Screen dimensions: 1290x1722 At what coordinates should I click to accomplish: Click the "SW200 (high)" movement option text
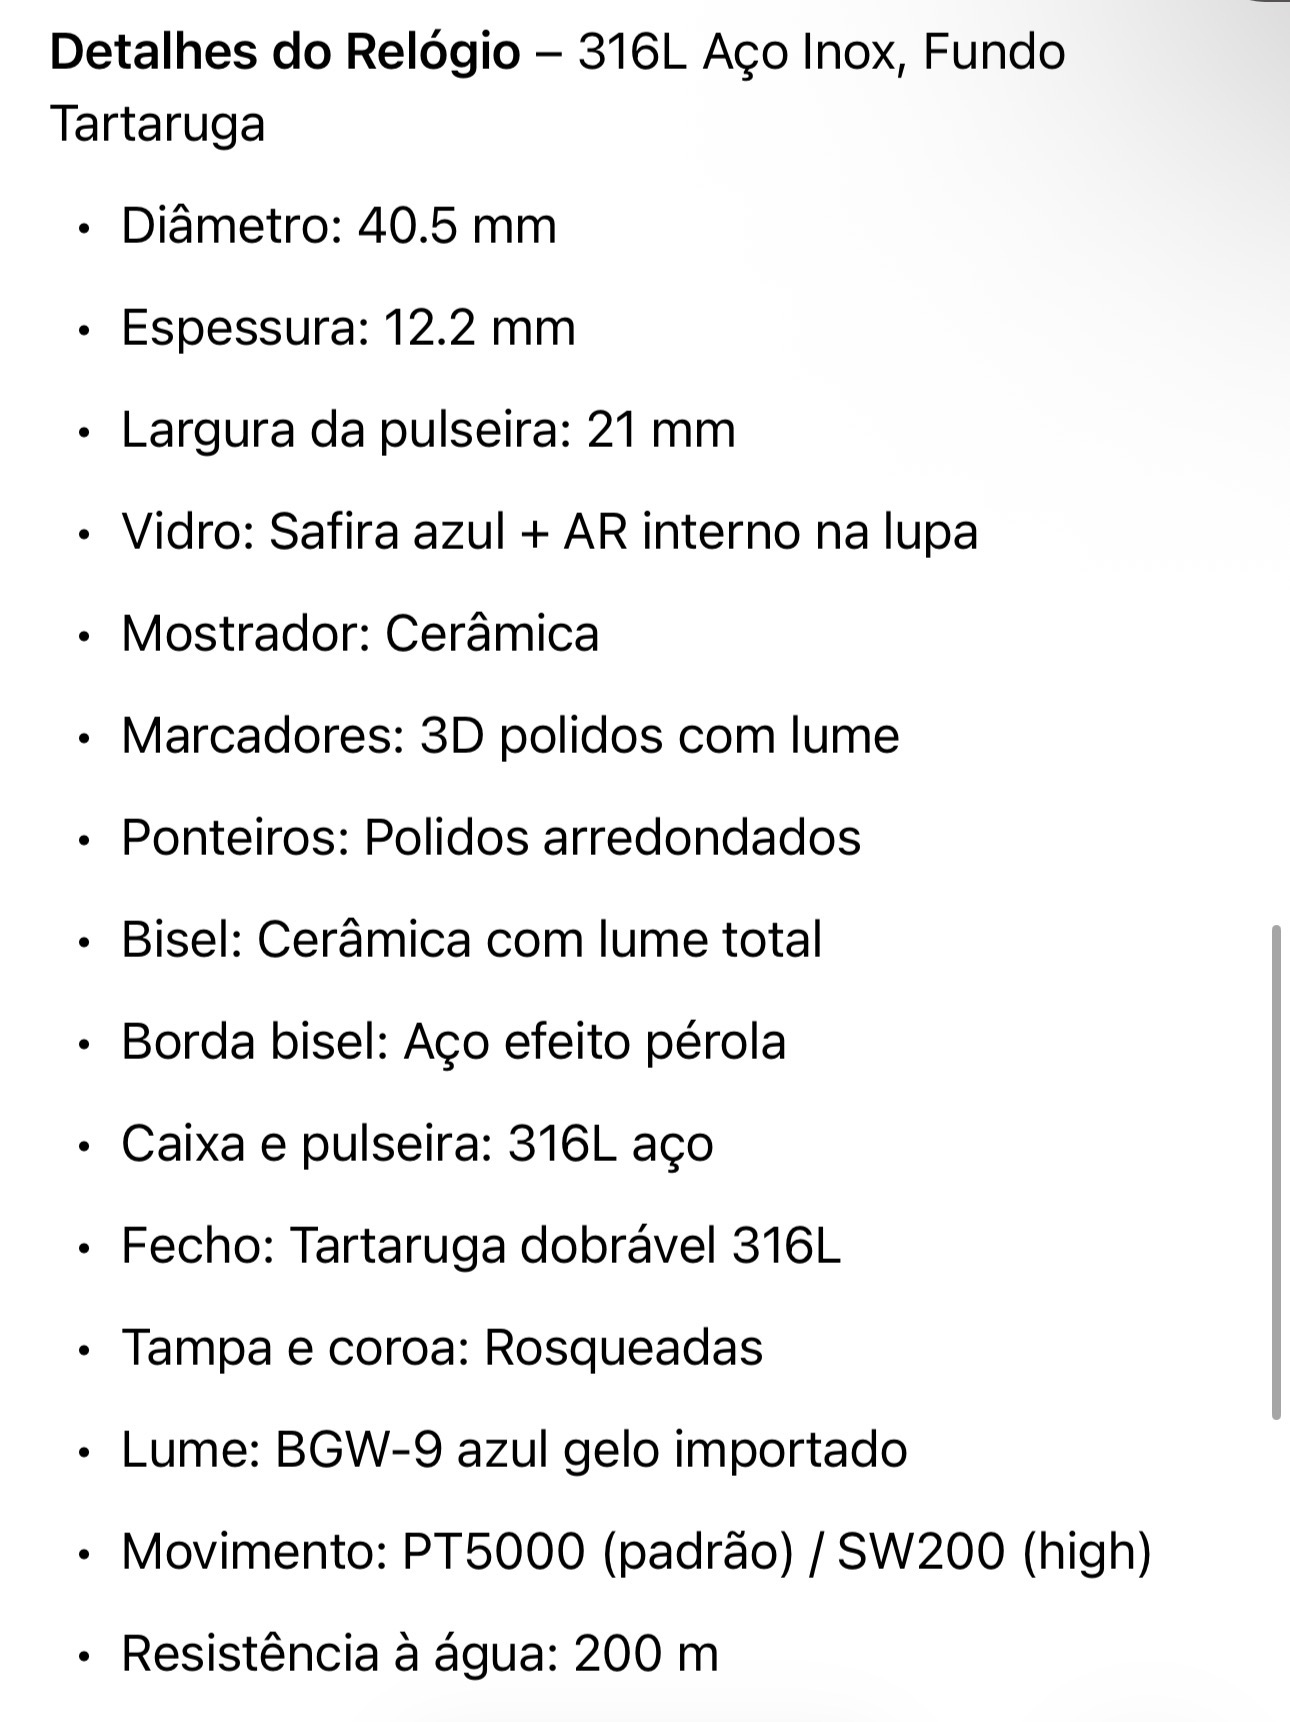pyautogui.click(x=993, y=1552)
